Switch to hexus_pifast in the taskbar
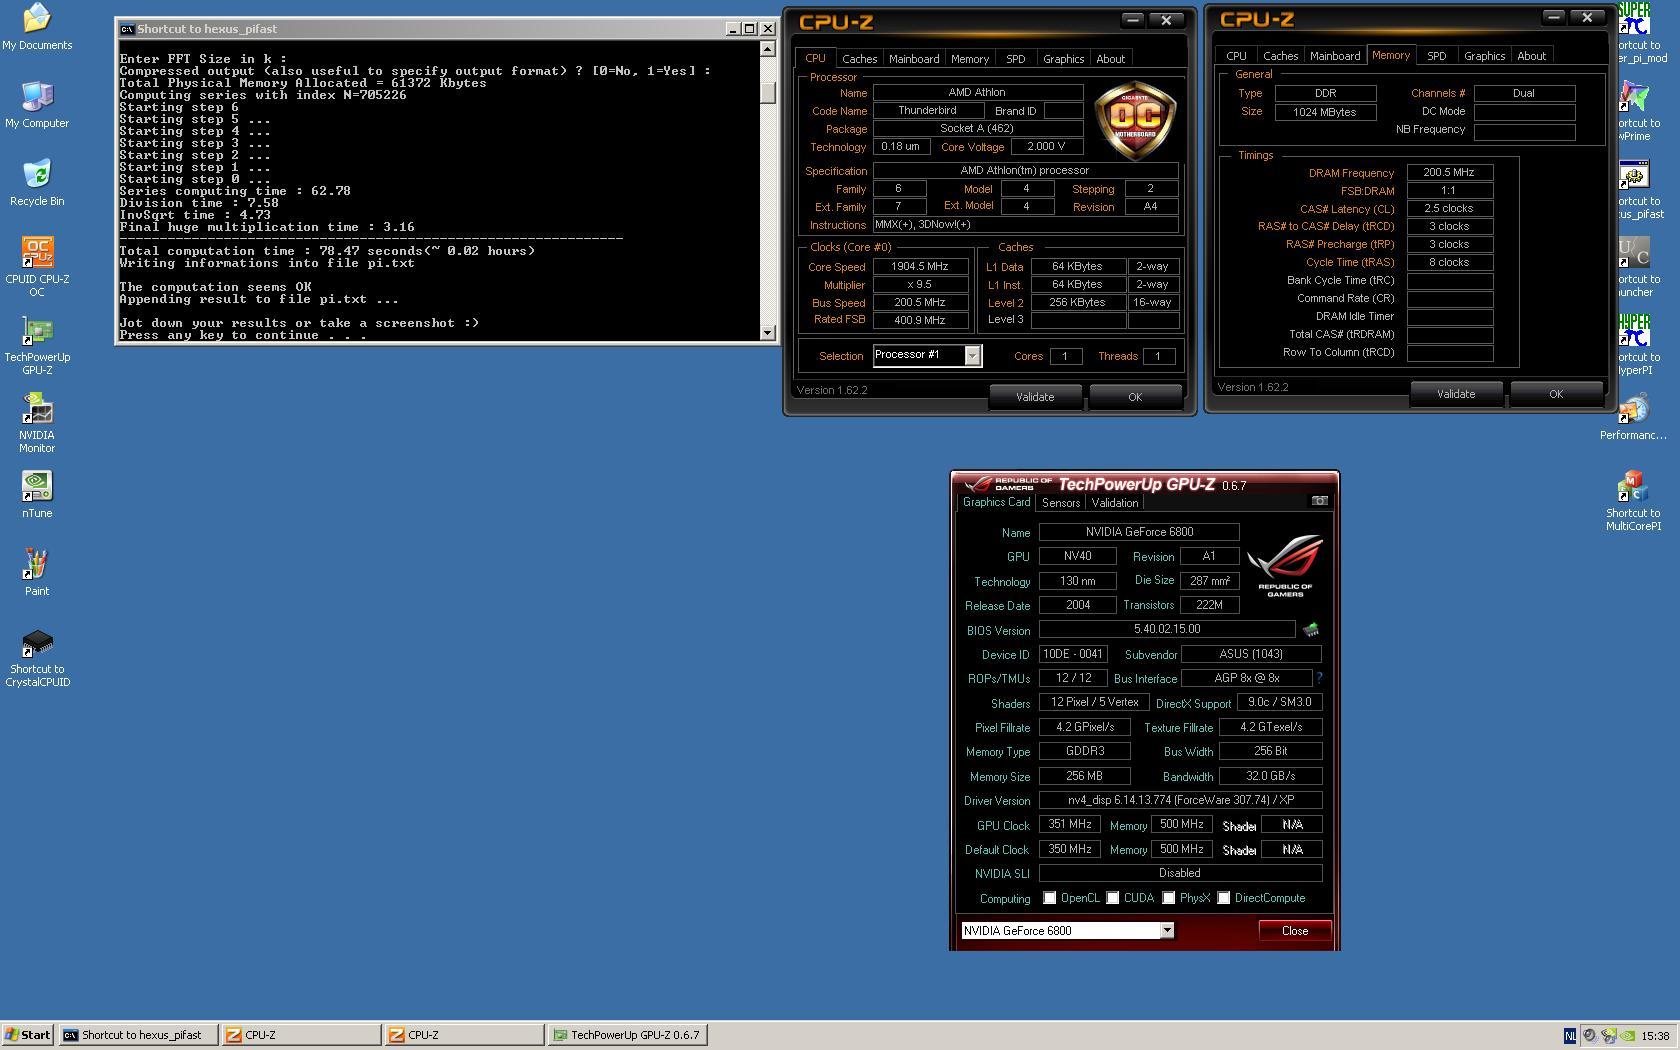 coord(138,1035)
